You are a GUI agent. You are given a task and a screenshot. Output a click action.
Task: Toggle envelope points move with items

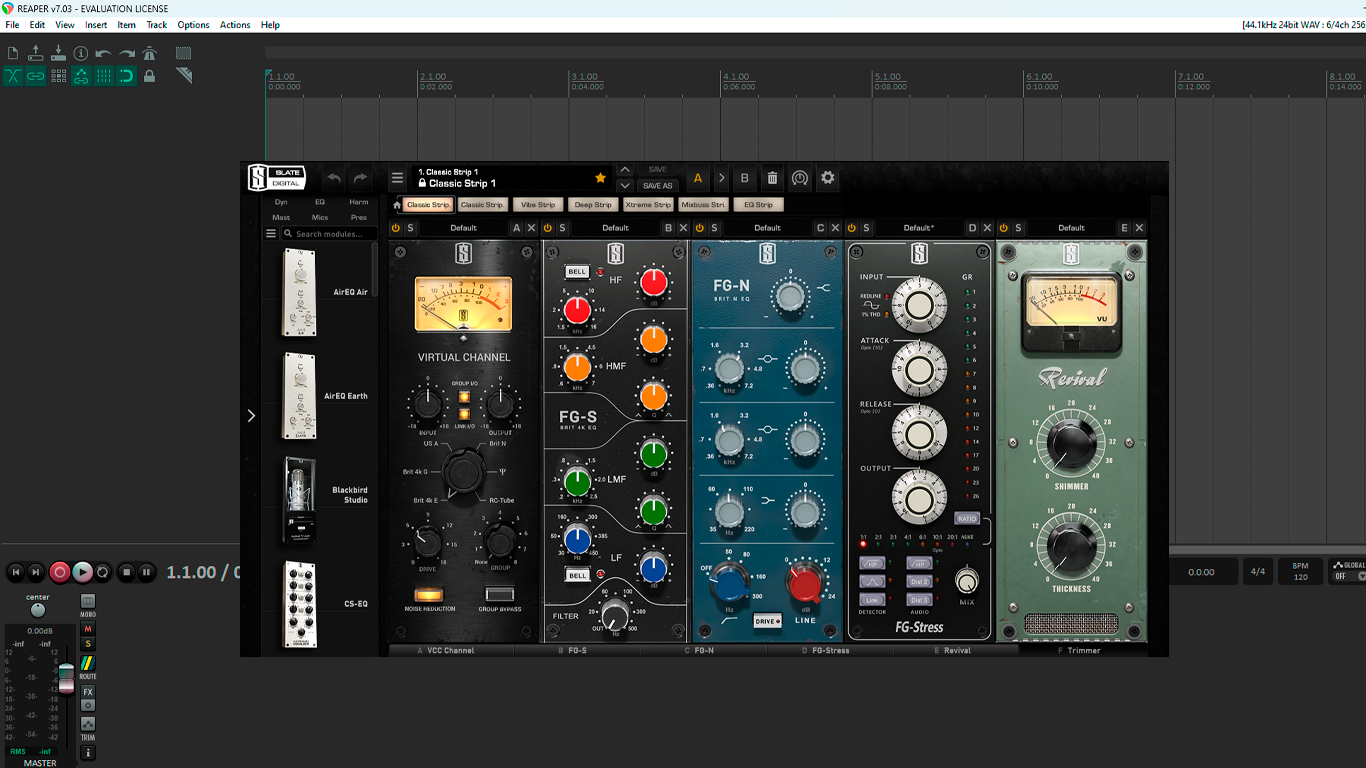81,76
